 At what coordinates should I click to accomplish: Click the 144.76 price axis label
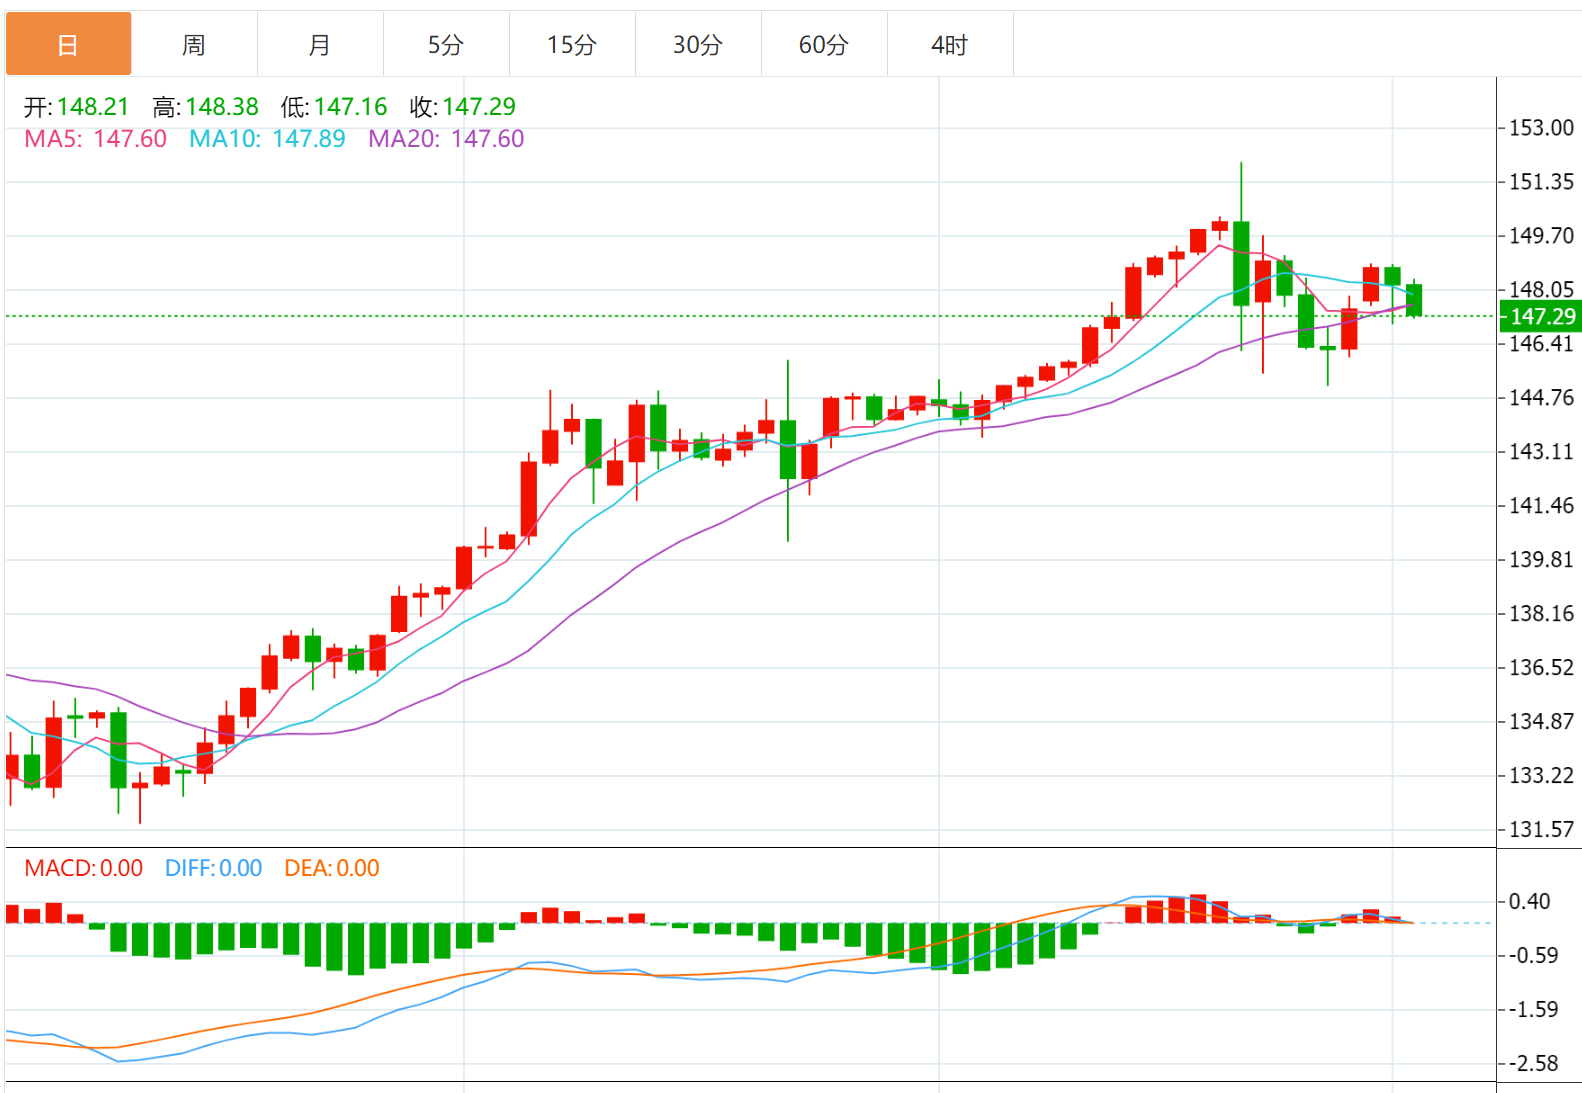coord(1541,398)
